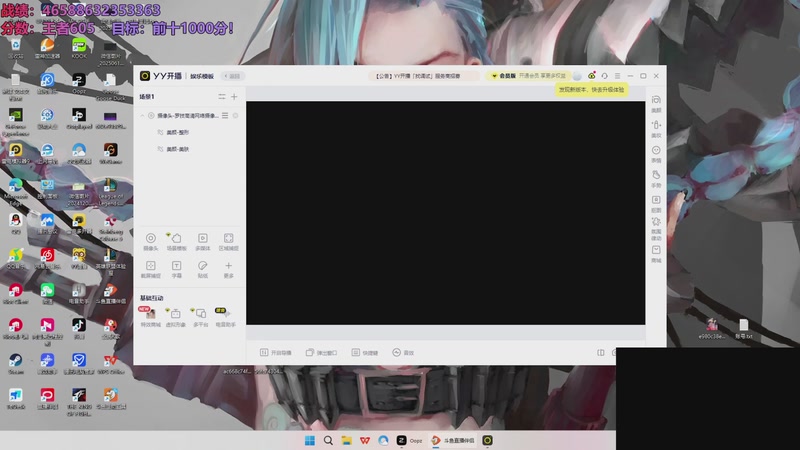800x450 pixels.
Task: Click the upgrade cloud icon in title bar
Action: pyautogui.click(x=592, y=76)
